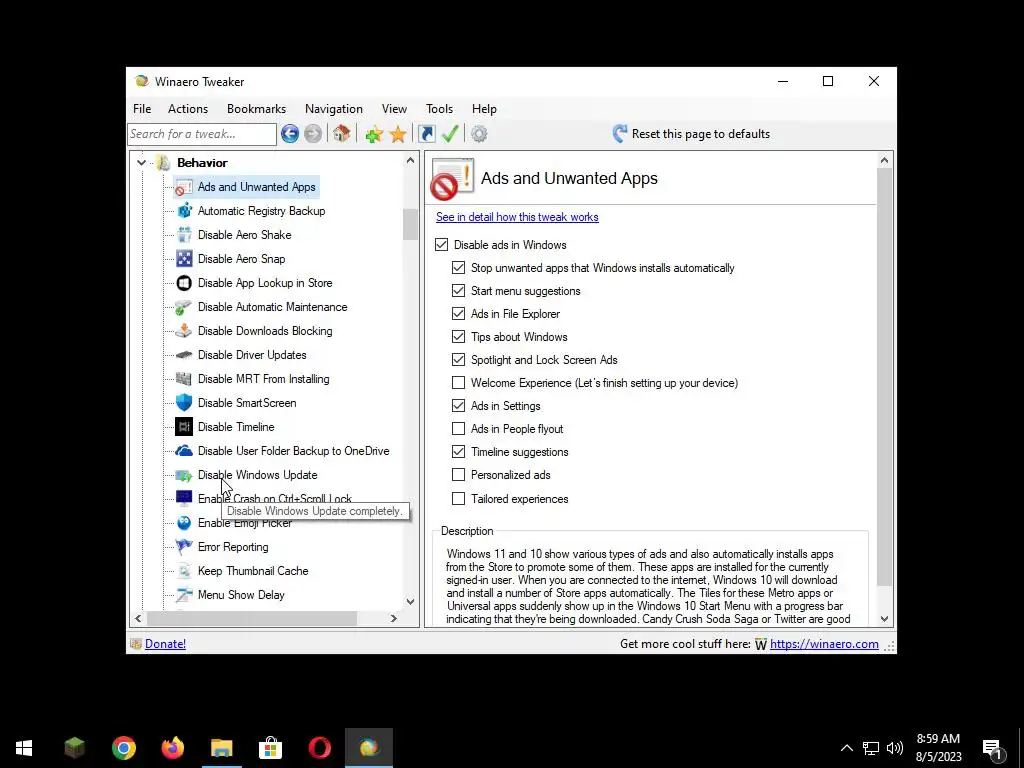Select Enable Crash on Ctrl+Scroll Lock item

coord(274,499)
